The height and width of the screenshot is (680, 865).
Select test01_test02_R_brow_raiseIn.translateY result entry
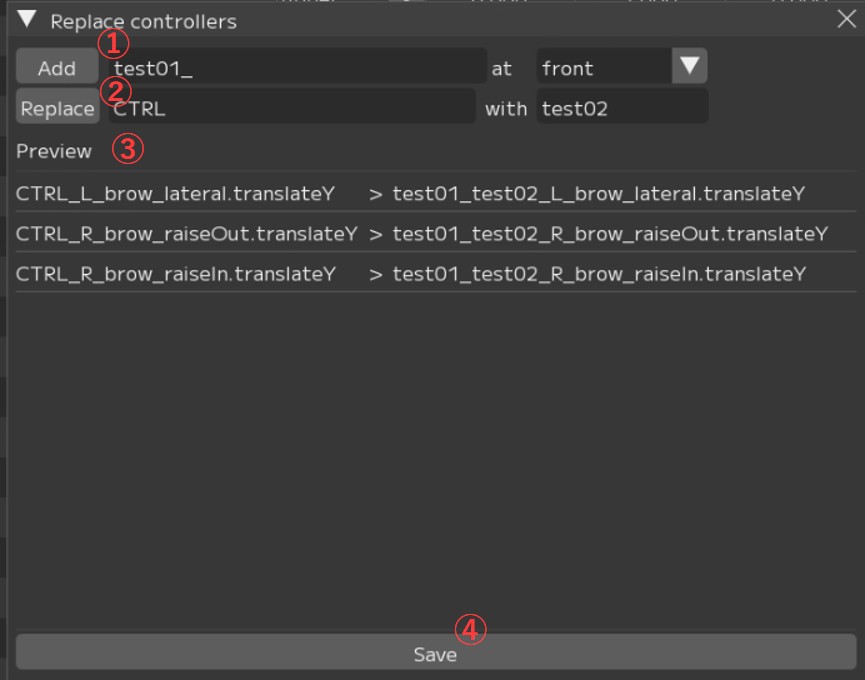(598, 274)
